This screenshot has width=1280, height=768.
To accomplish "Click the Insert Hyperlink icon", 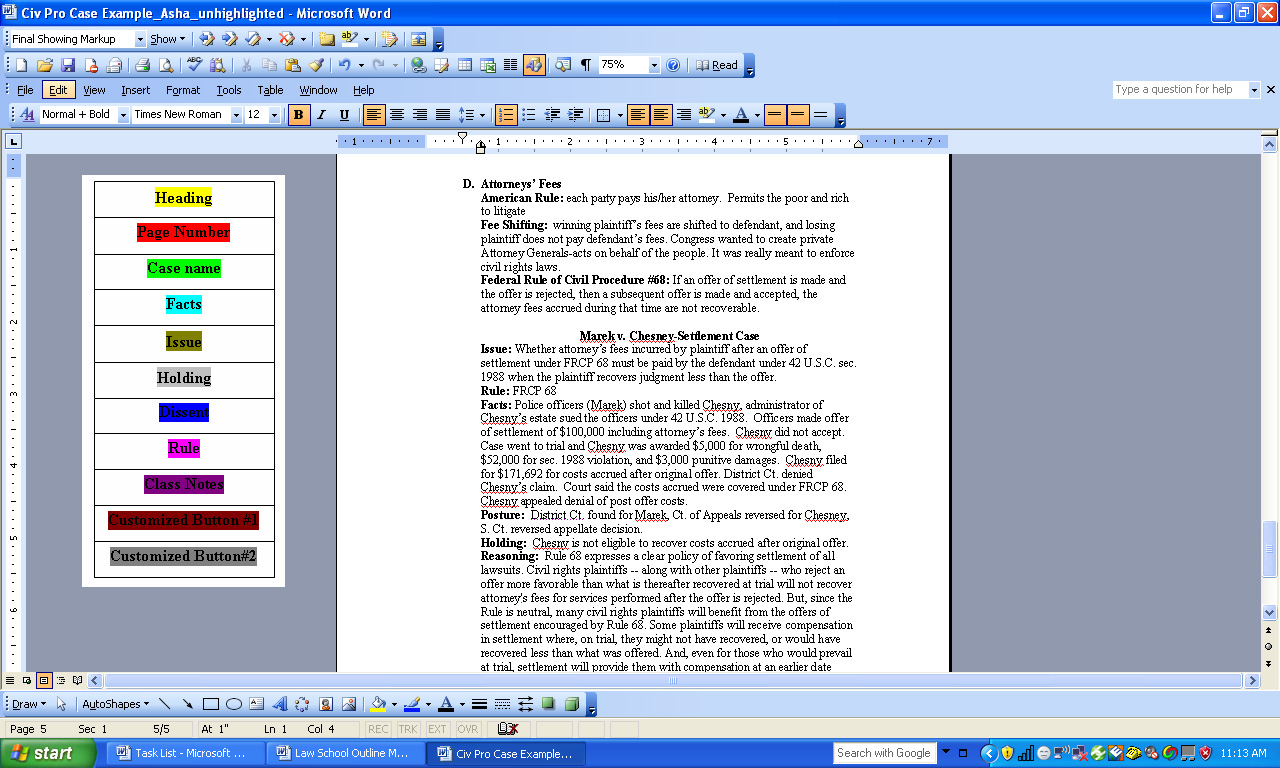I will [418, 65].
